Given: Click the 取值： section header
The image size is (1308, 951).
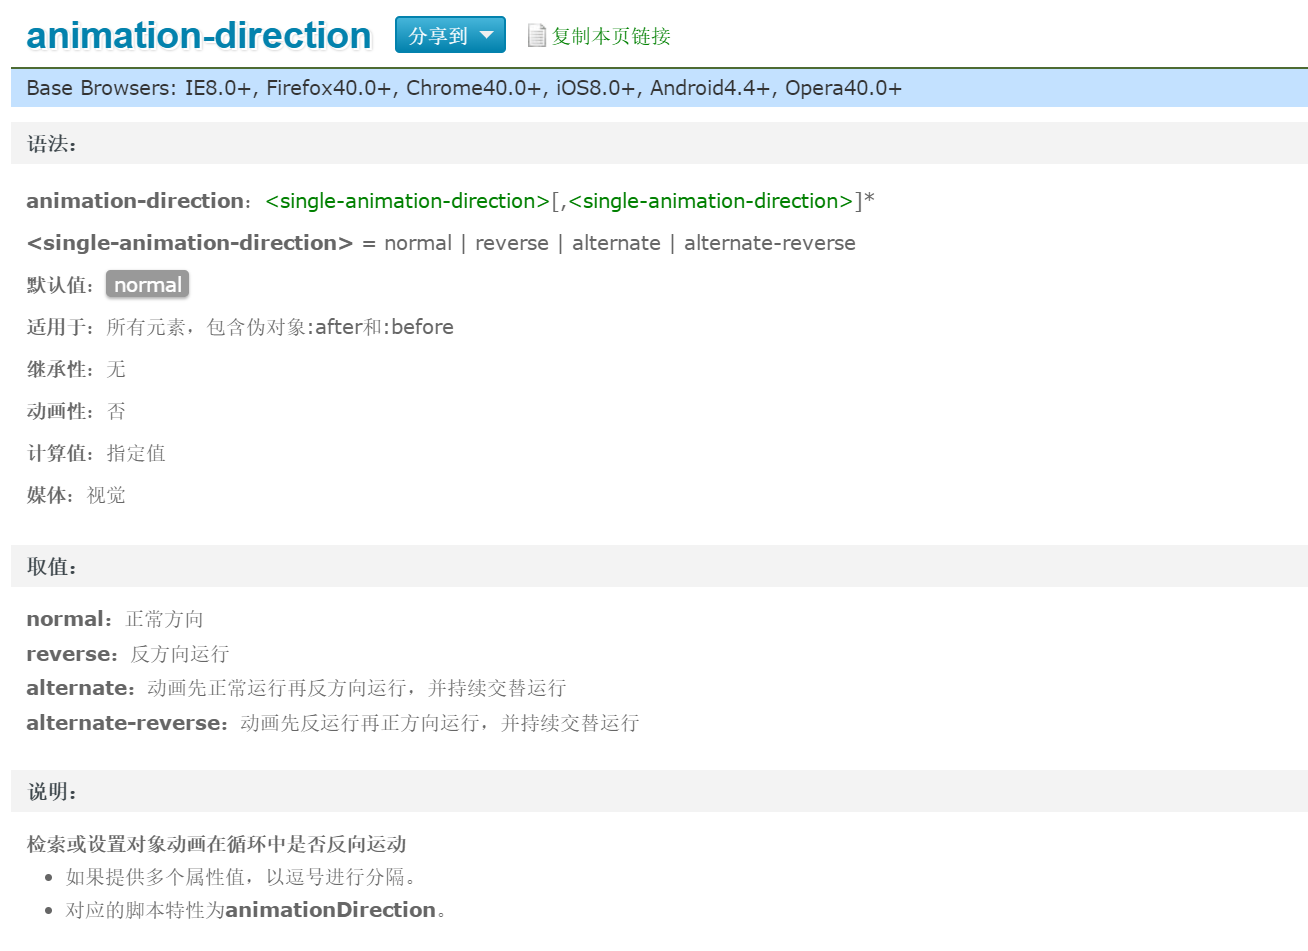Looking at the screenshot, I should [x=659, y=566].
